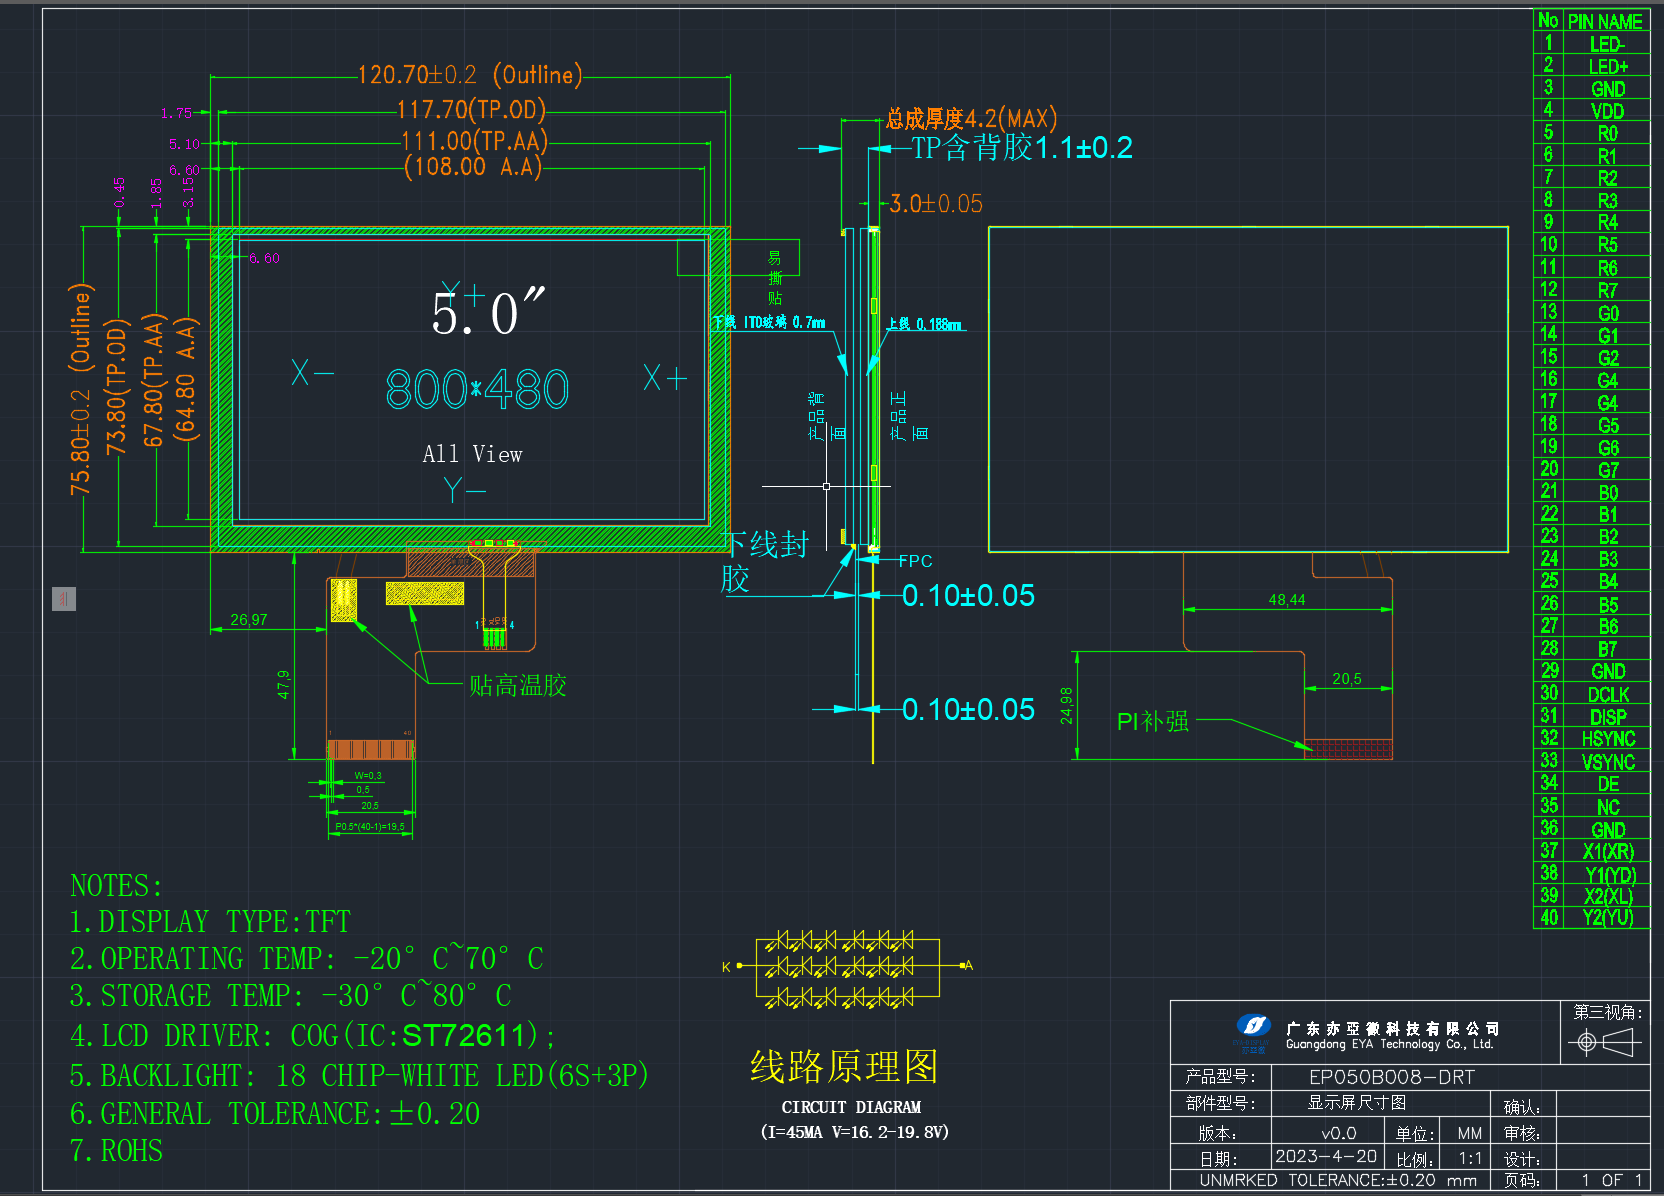
Task: Select product model EP050B008-DRT
Action: coord(1391,1077)
